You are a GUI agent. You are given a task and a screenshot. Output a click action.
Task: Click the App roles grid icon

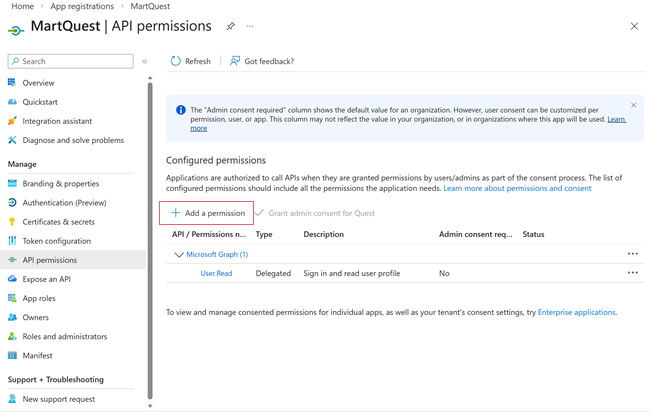click(12, 298)
